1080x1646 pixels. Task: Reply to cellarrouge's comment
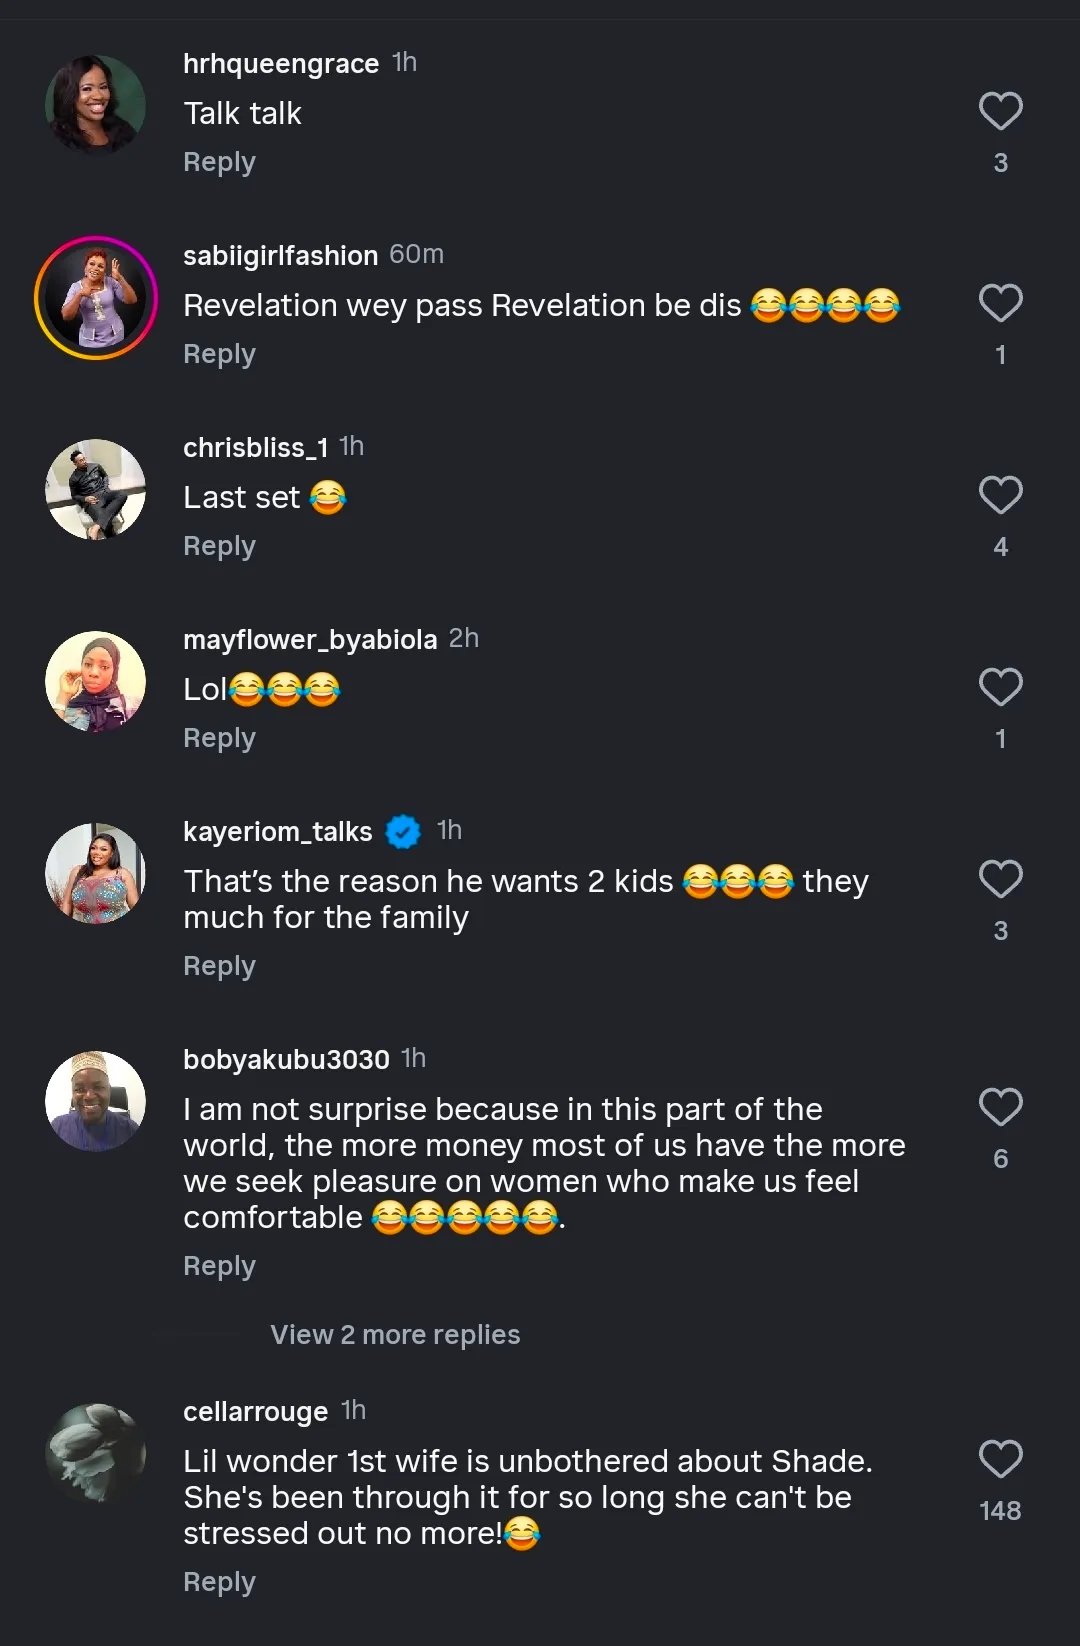coord(219,1582)
